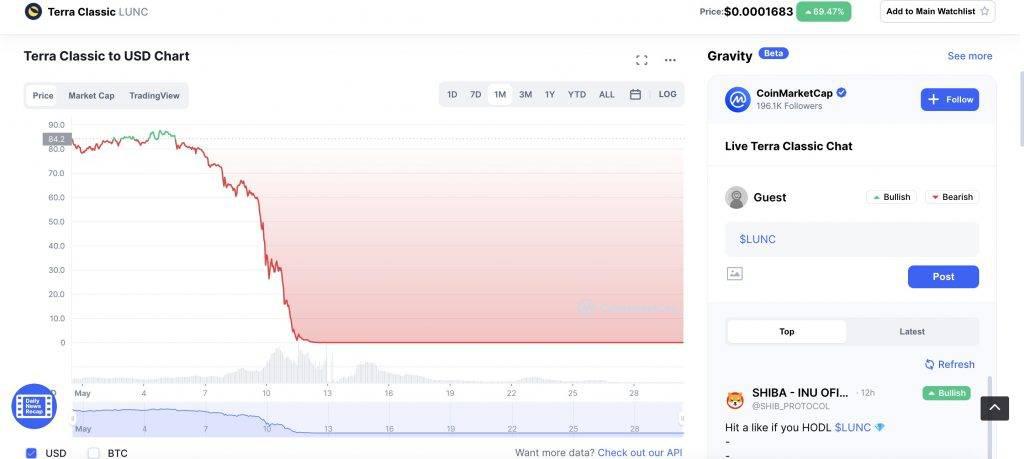Click the fullscreen chart icon
This screenshot has width=1024, height=459.
pos(642,60)
